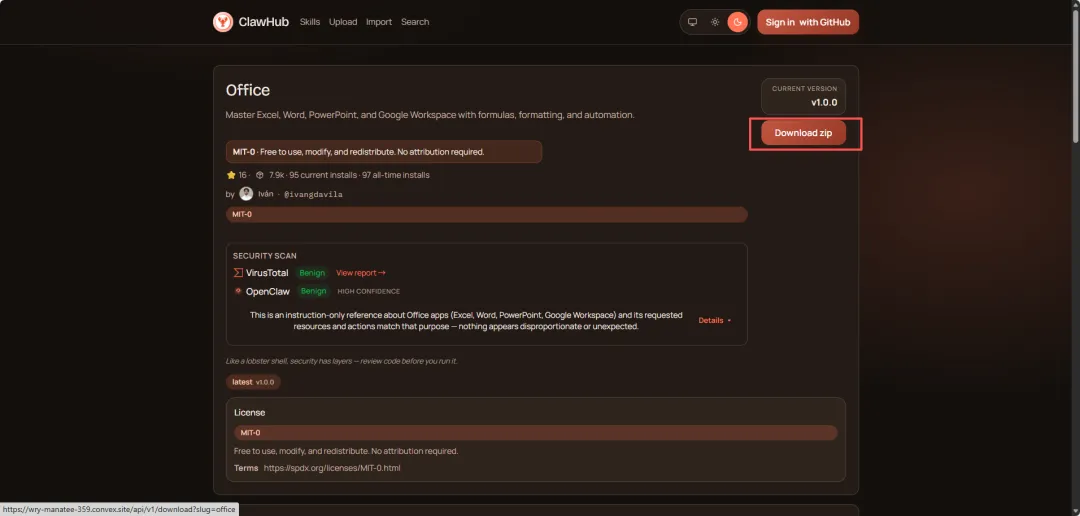1080x516 pixels.
Task: Click the HIGH CONFIDENCE label
Action: coord(368,291)
